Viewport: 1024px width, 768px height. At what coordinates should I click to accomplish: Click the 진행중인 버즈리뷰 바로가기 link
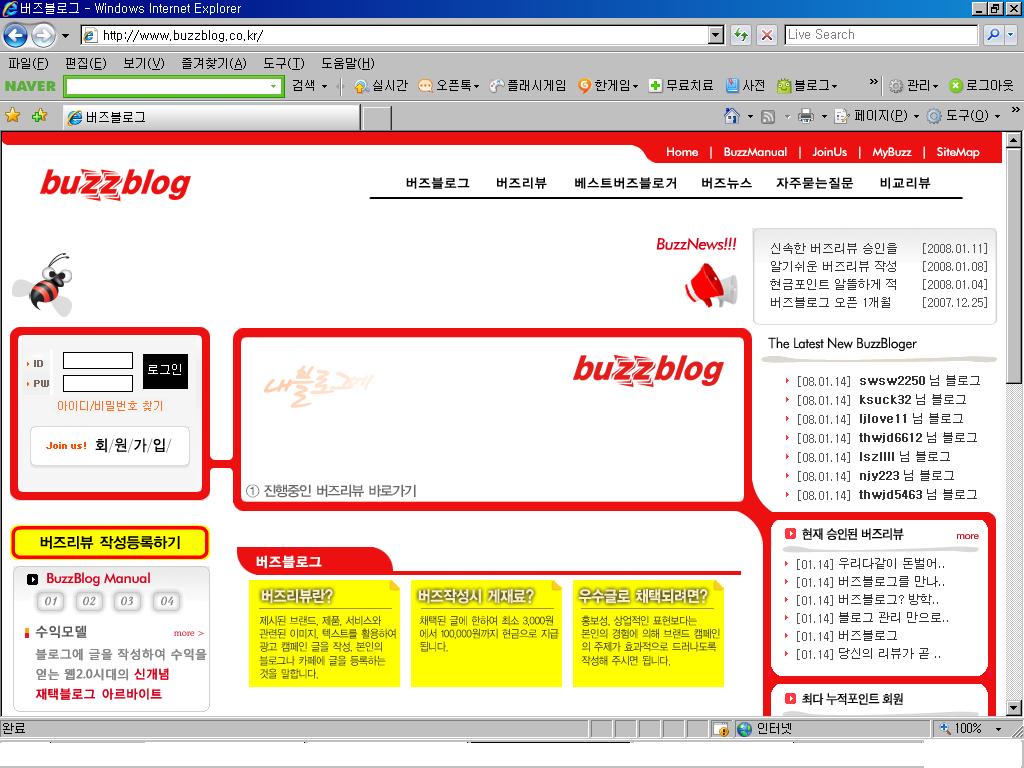(x=331, y=491)
